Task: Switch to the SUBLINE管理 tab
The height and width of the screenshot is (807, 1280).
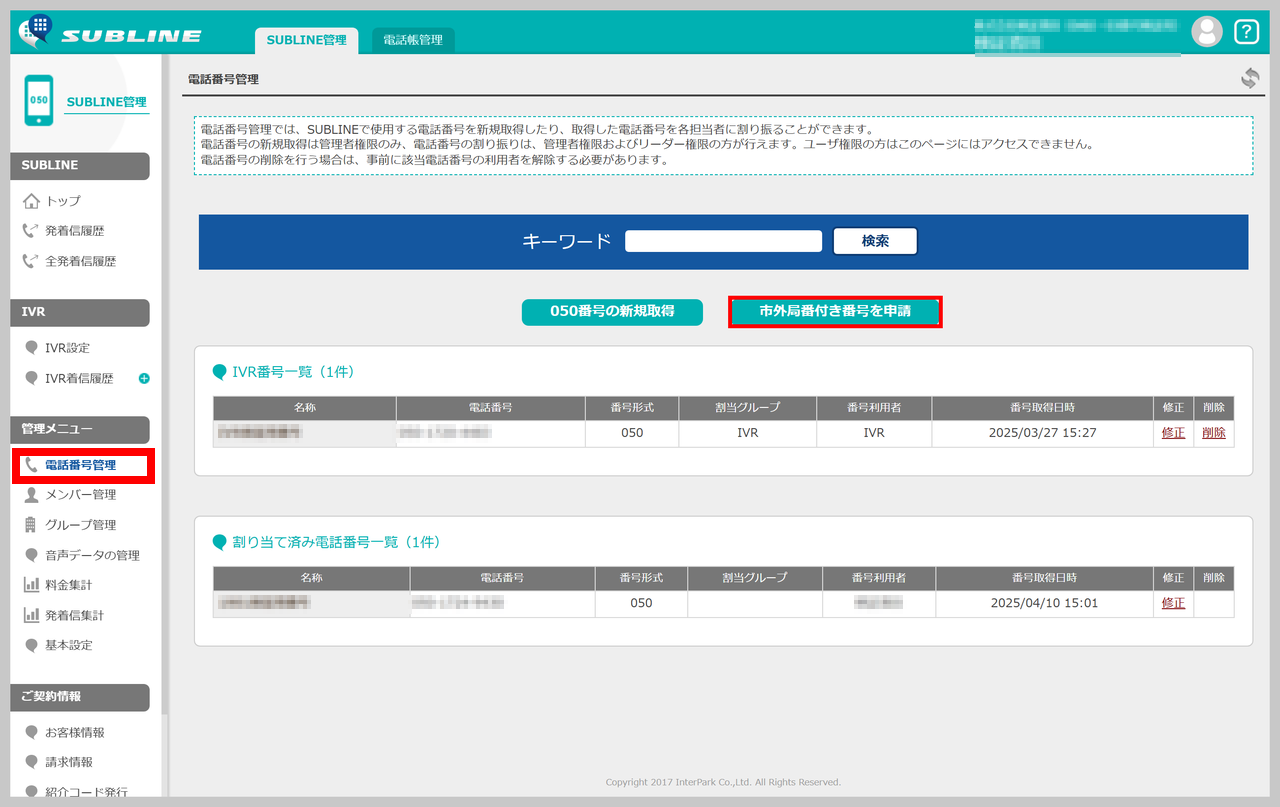Action: [306, 40]
